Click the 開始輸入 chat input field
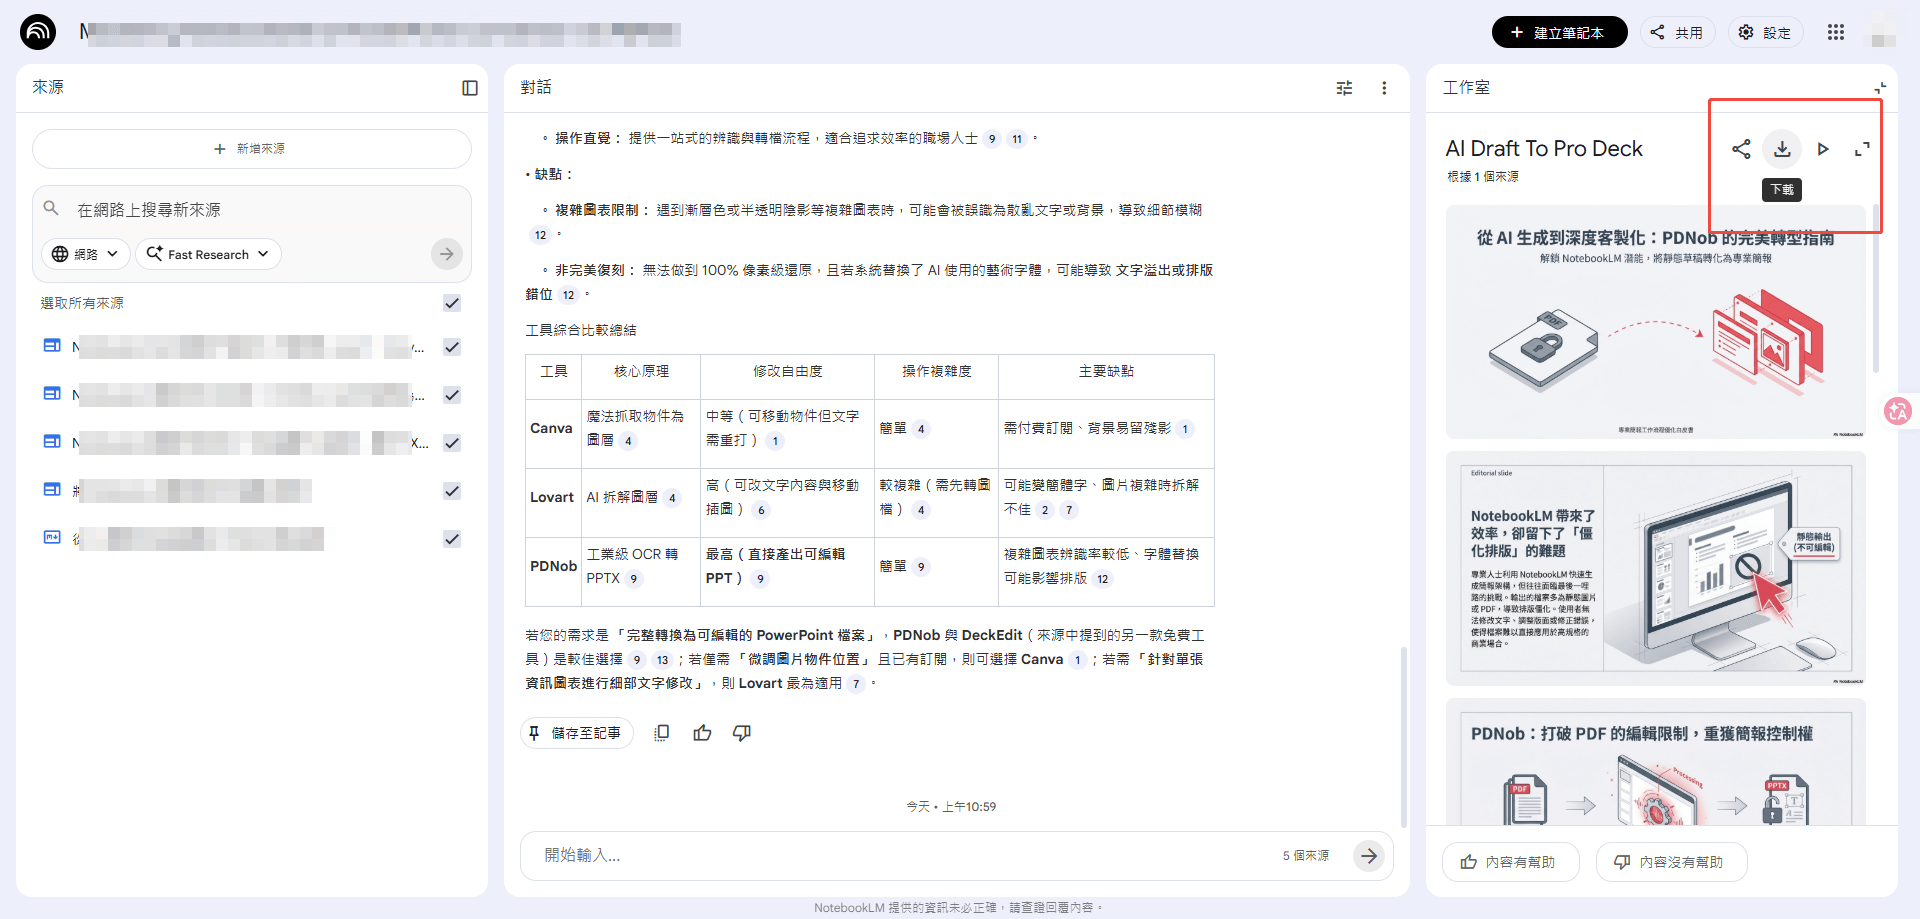1920x919 pixels. [800, 856]
